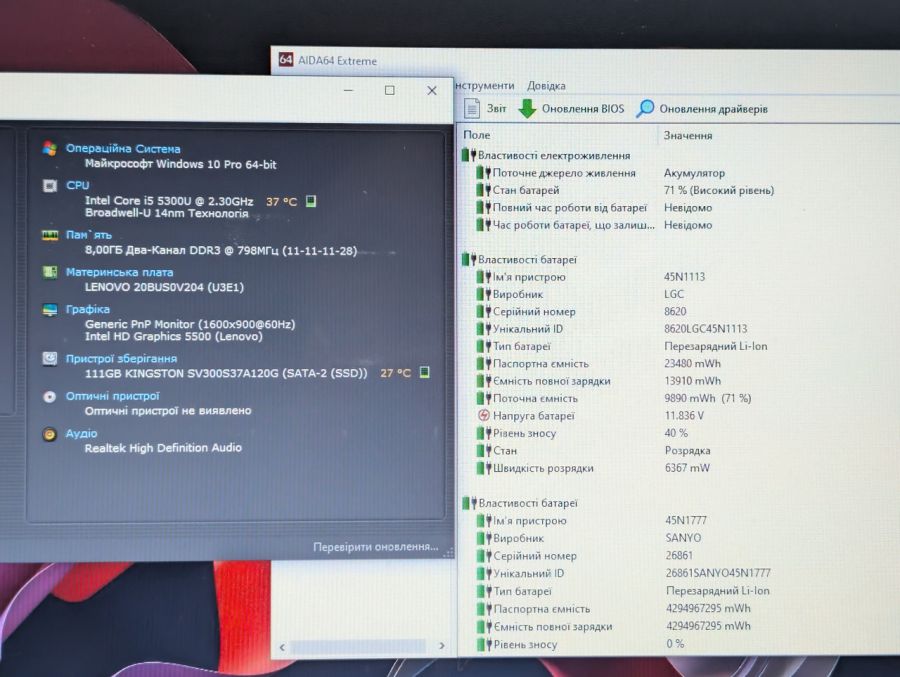
Task: Click the AIDA64 Extreme title bar icon
Action: [x=285, y=60]
